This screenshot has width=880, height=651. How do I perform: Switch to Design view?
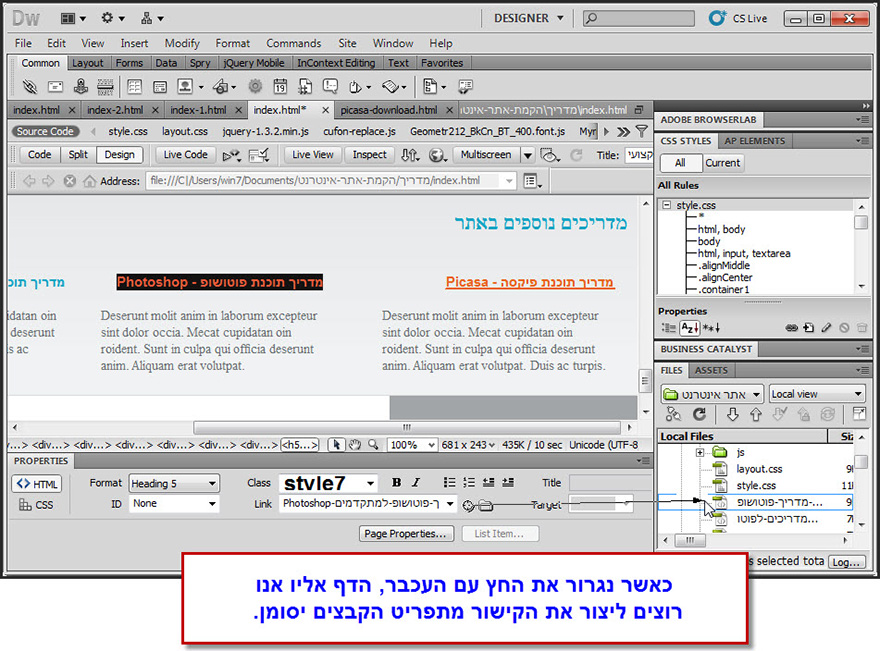tap(120, 155)
